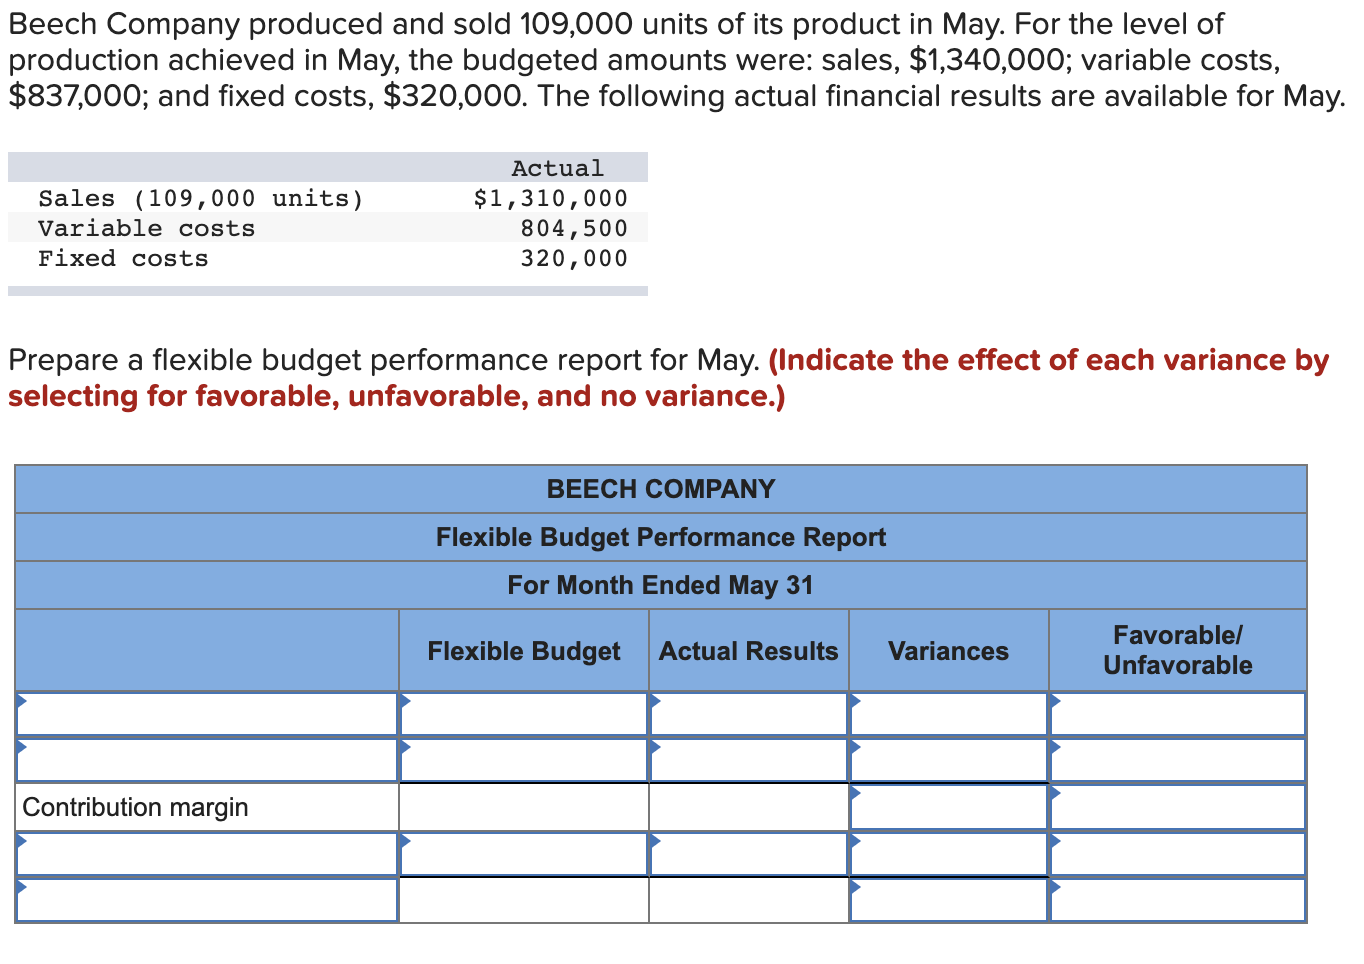The image size is (1364, 964).
Task: Click the 'Favorable/ Unfavorable' column header
Action: (1177, 650)
